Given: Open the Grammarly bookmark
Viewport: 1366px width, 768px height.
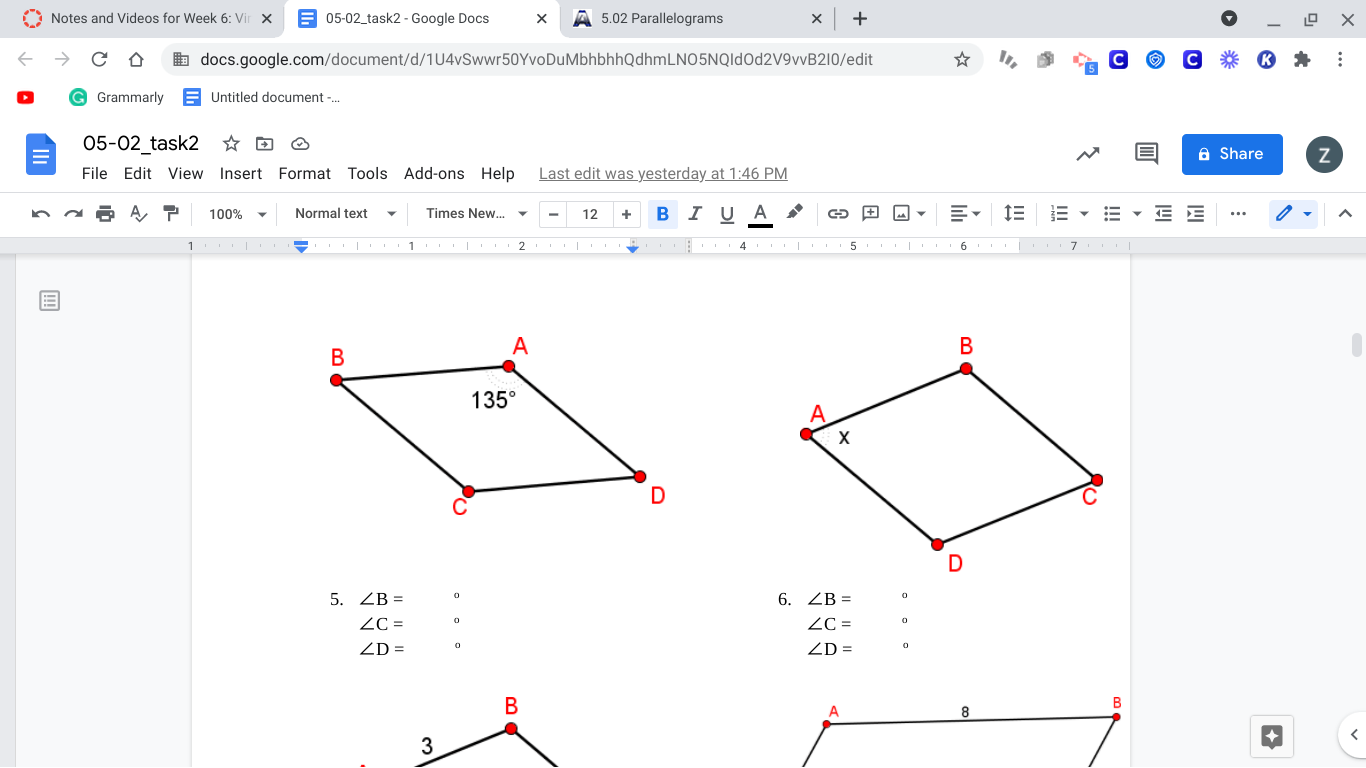Looking at the screenshot, I should point(116,97).
